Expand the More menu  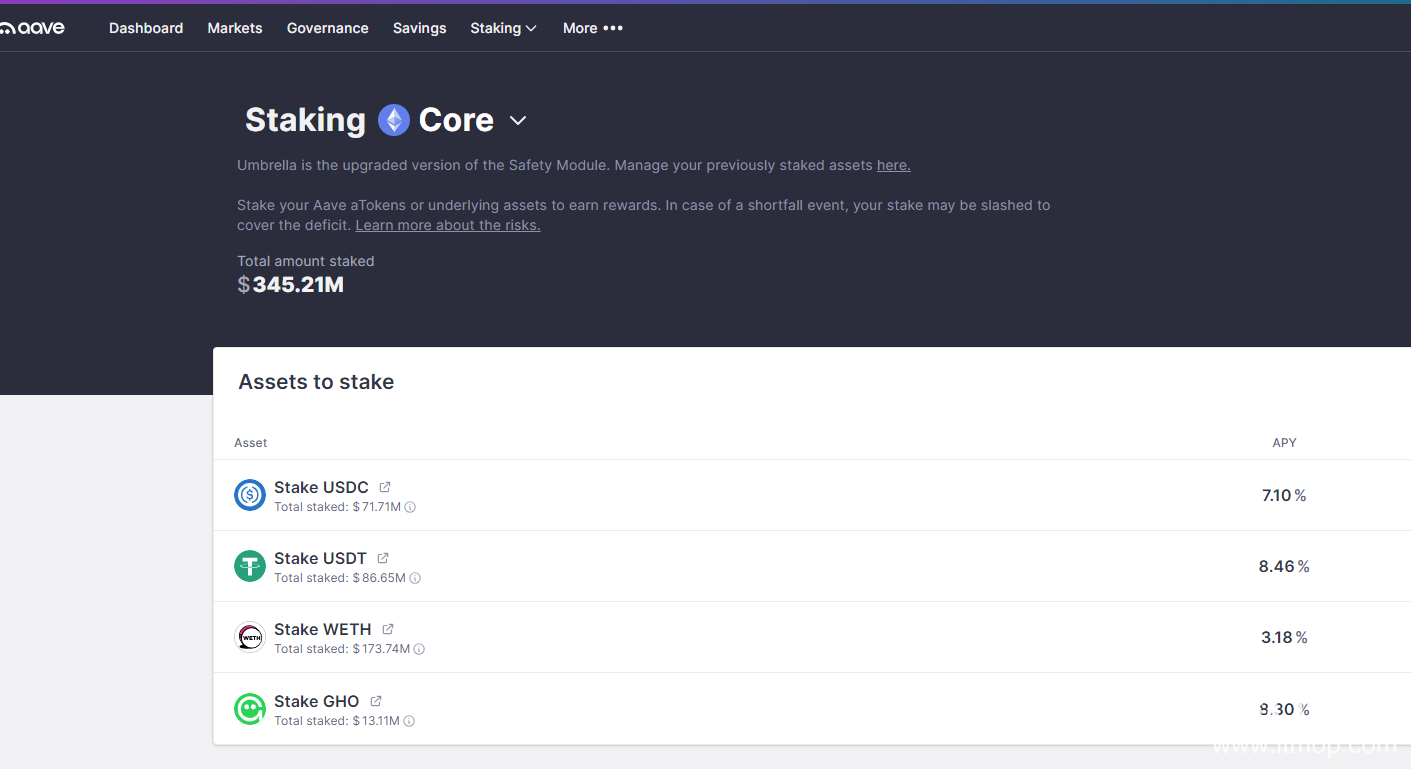click(592, 28)
